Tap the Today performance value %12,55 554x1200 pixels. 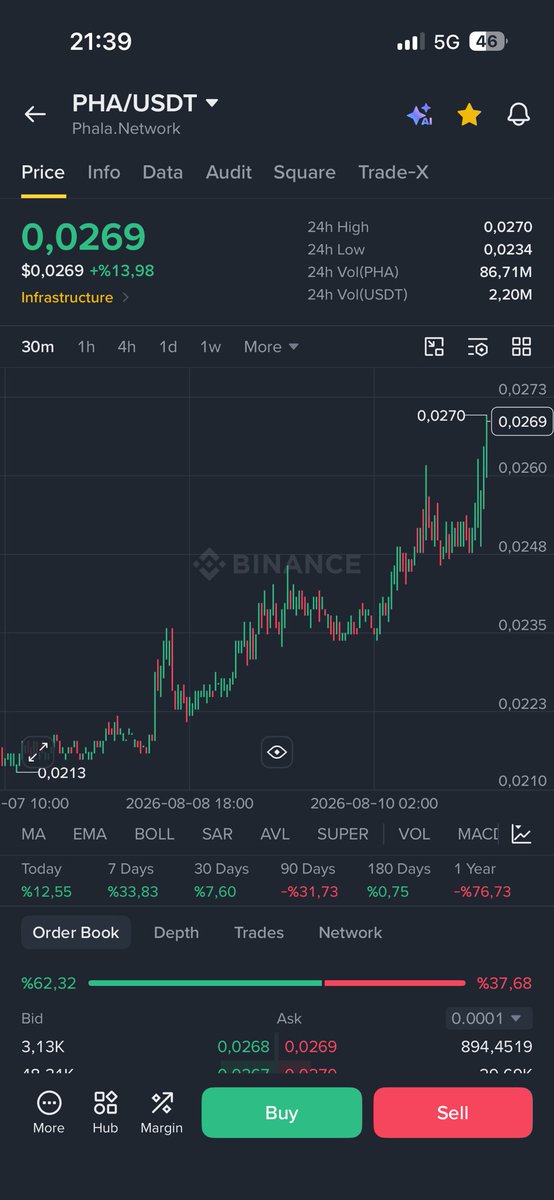pyautogui.click(x=47, y=891)
